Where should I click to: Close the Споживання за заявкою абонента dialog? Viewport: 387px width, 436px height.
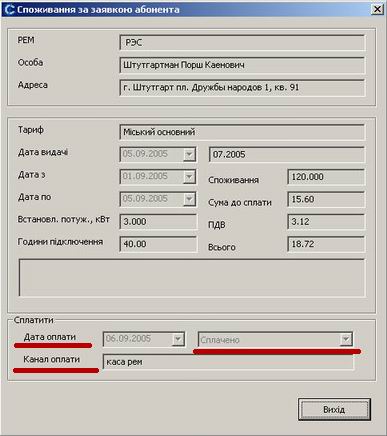click(377, 9)
